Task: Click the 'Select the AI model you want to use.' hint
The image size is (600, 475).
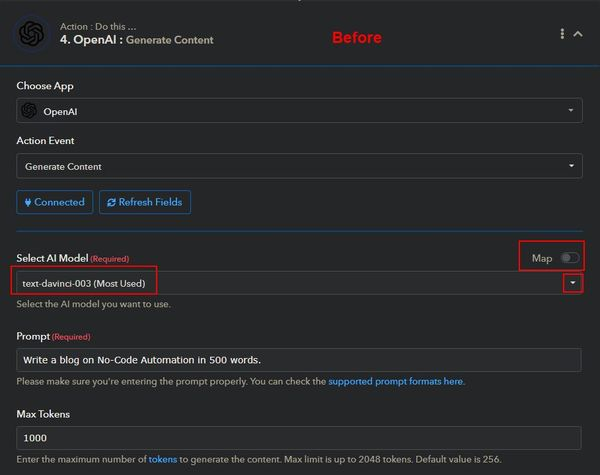Action: pyautogui.click(x=93, y=304)
